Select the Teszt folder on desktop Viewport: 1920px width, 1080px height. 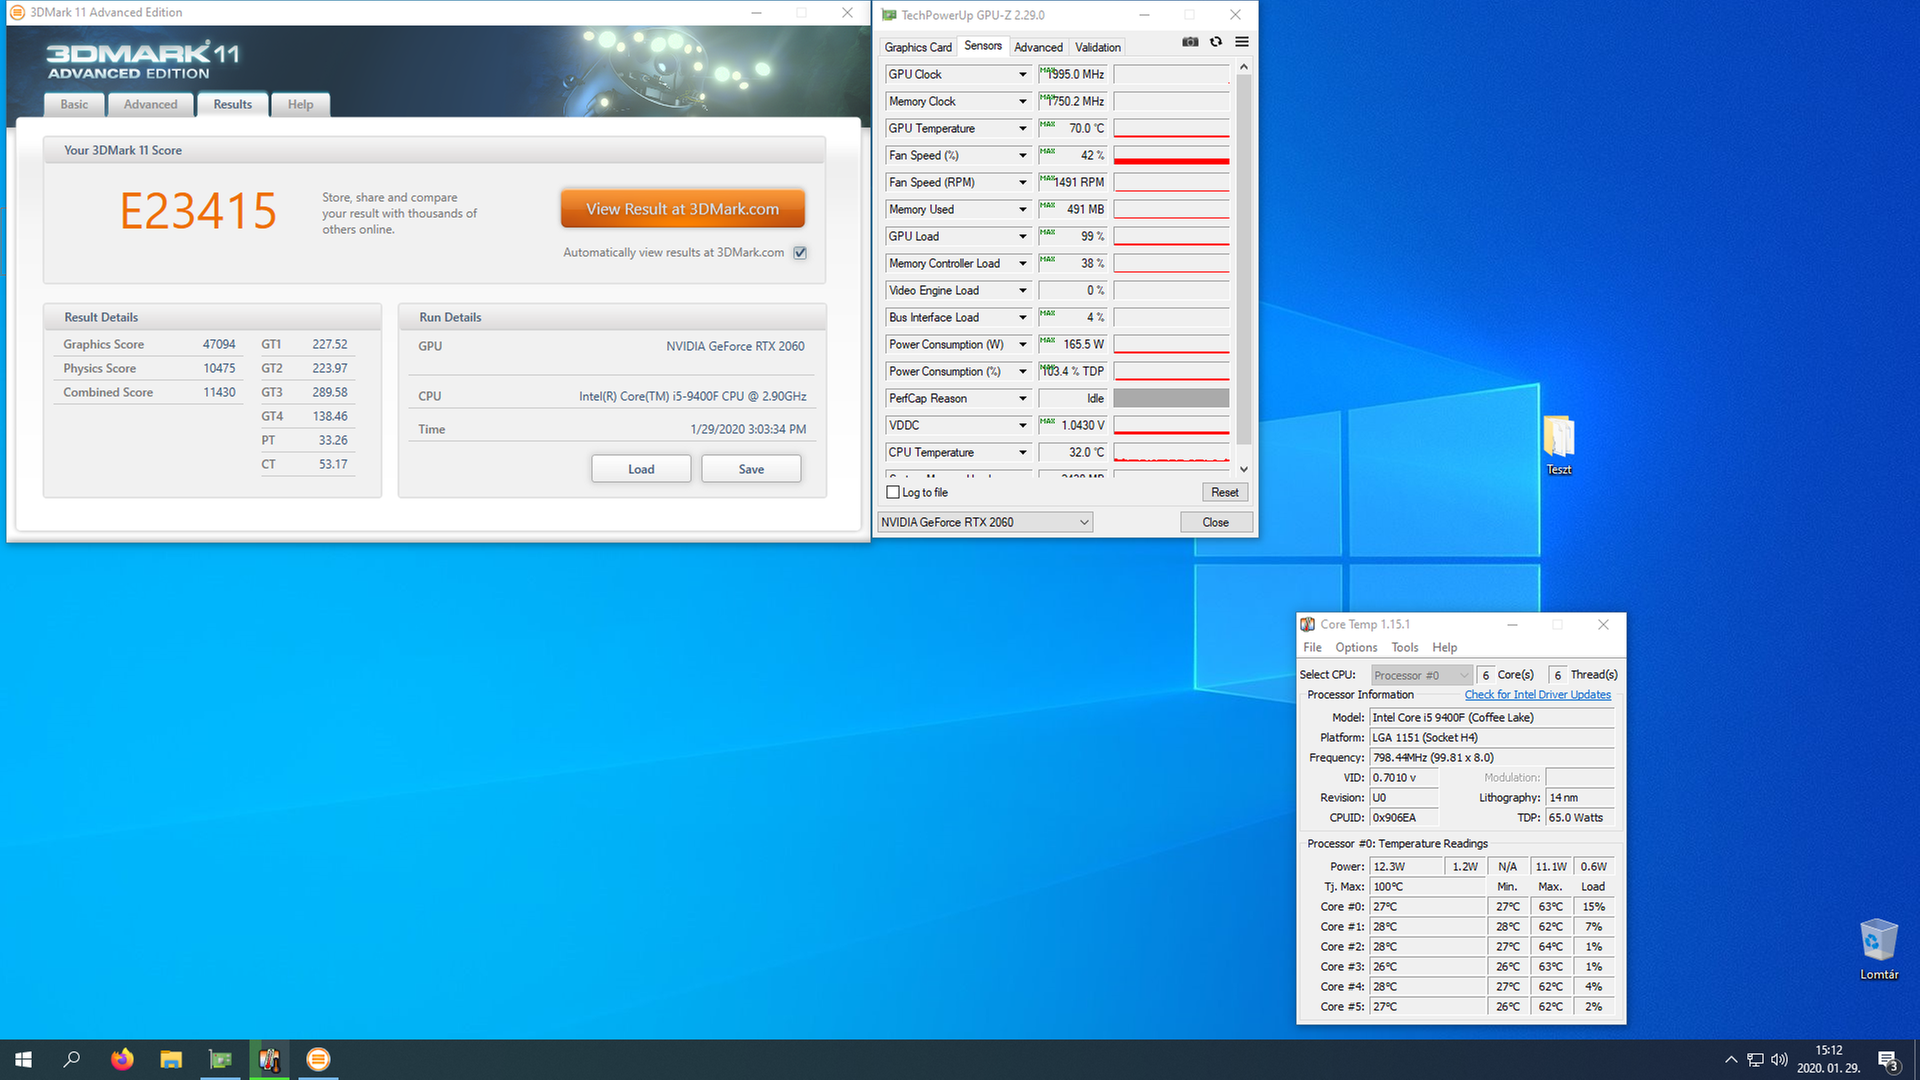click(1559, 445)
